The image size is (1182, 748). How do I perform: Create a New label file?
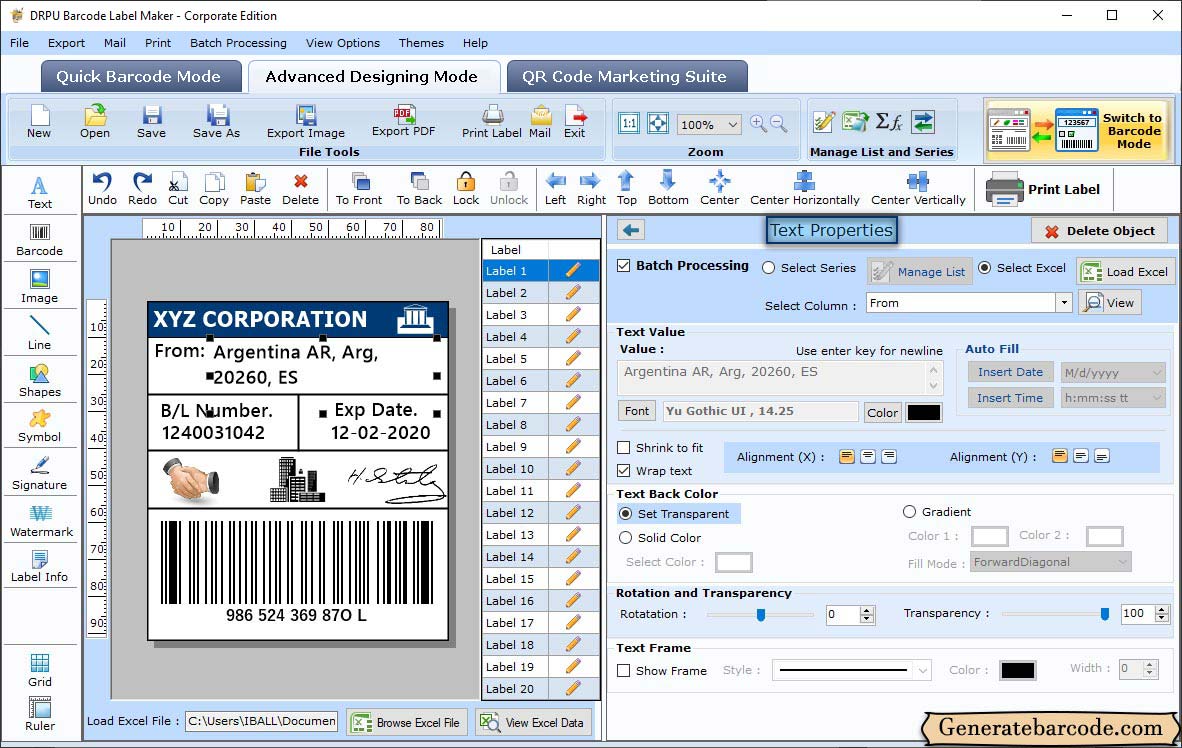point(38,122)
